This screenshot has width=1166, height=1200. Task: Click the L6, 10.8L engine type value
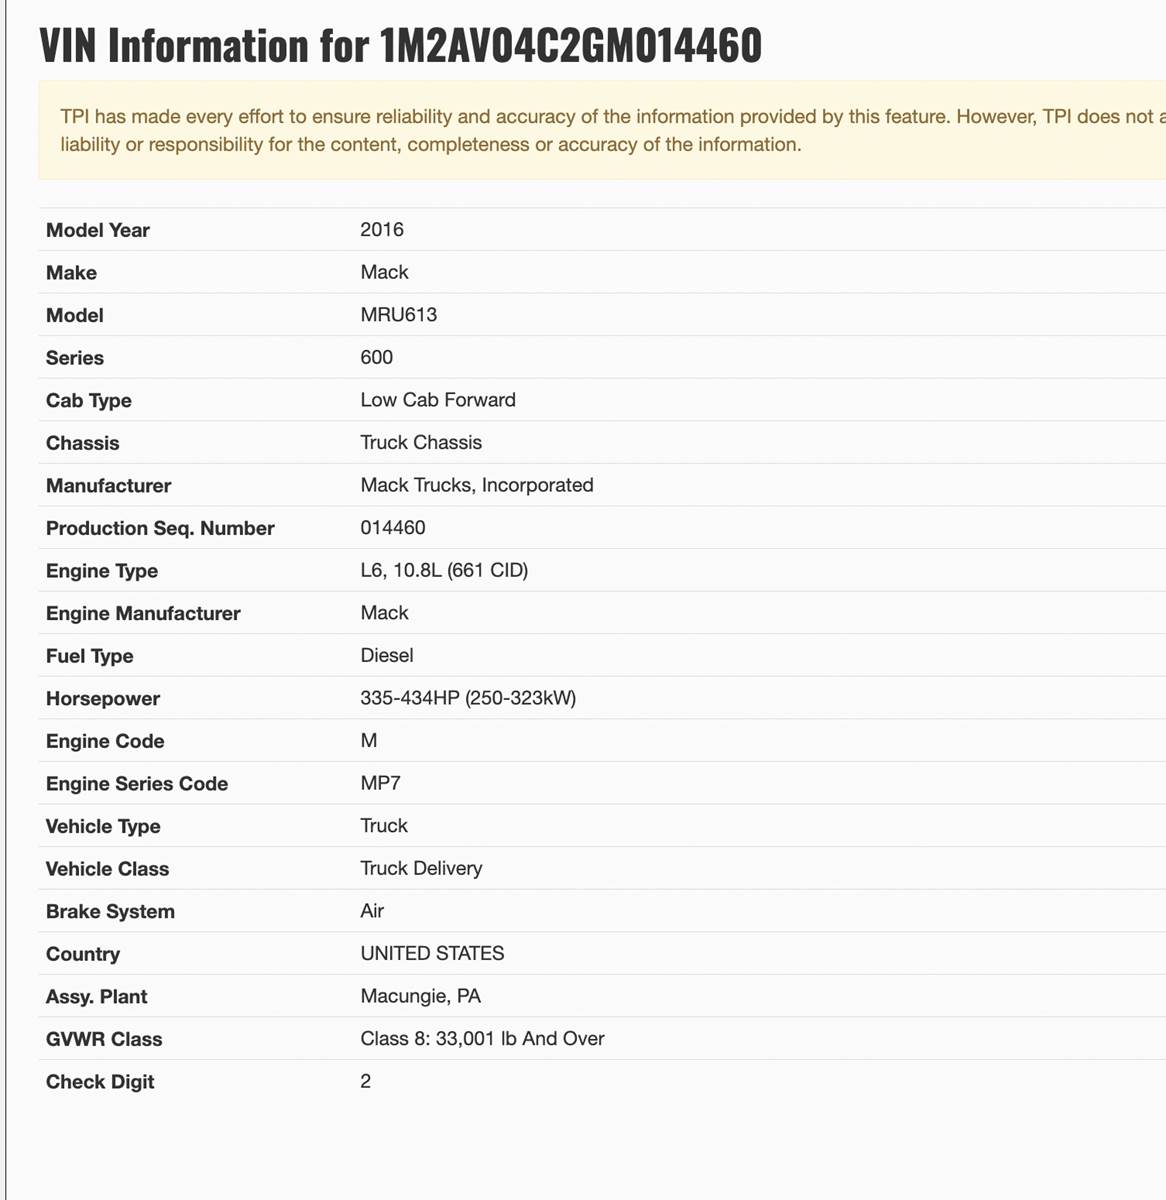tap(444, 570)
